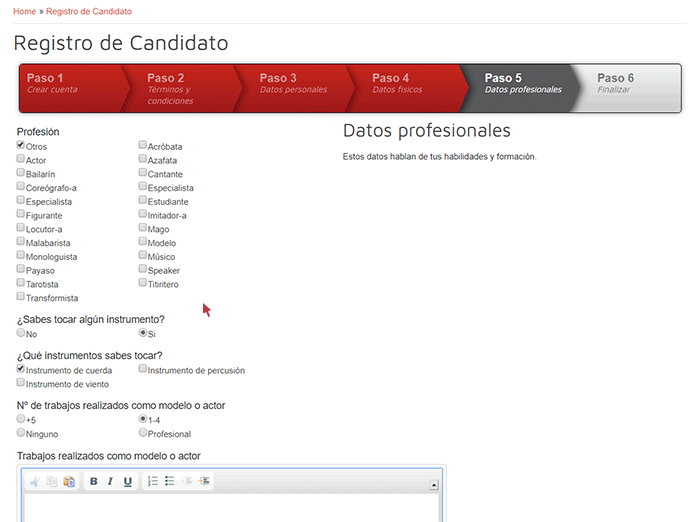This screenshot has width=700, height=522.
Task: Choose Si for playing an instrument
Action: pos(143,333)
